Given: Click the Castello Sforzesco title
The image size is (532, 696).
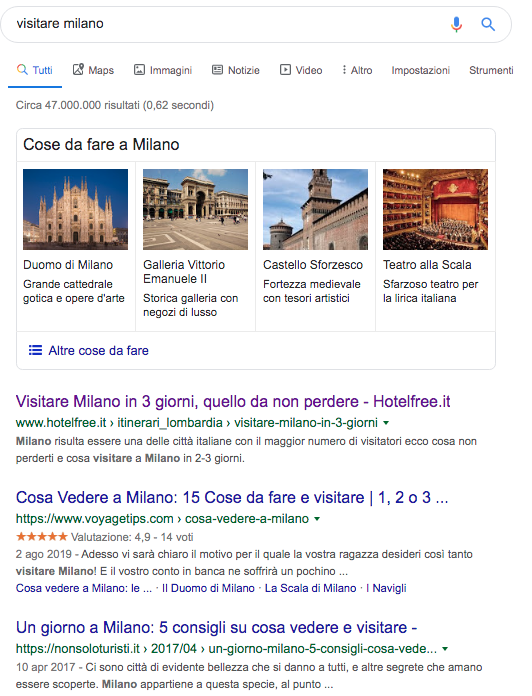Looking at the screenshot, I should pyautogui.click(x=313, y=265).
